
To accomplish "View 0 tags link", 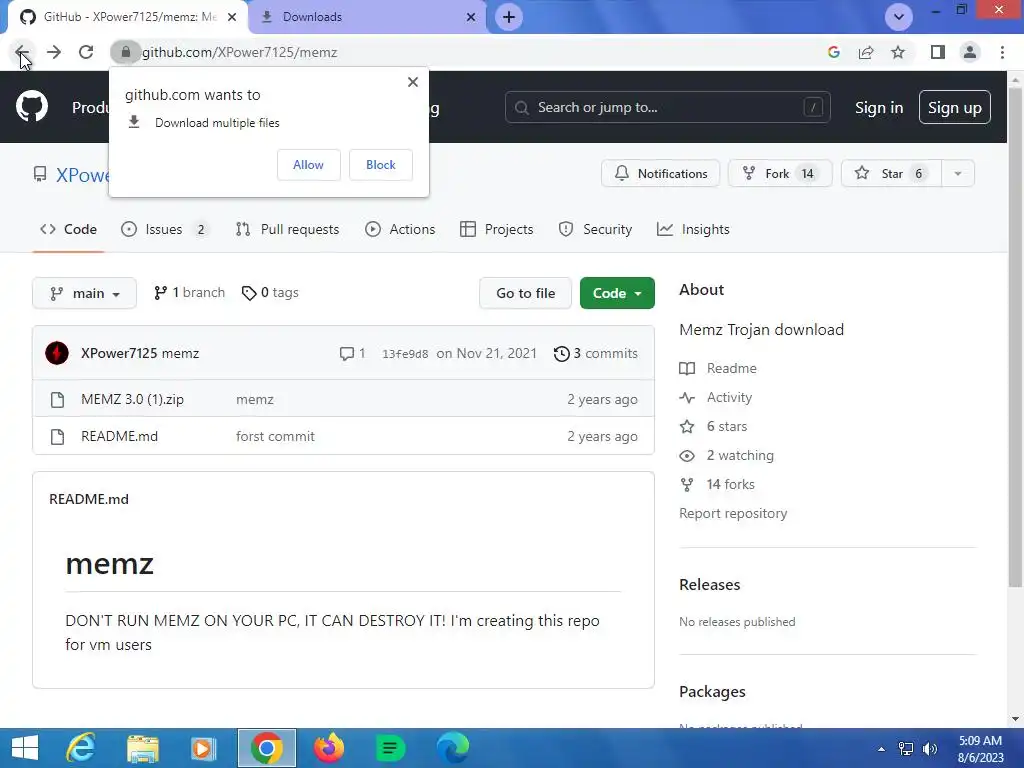I will [x=270, y=293].
